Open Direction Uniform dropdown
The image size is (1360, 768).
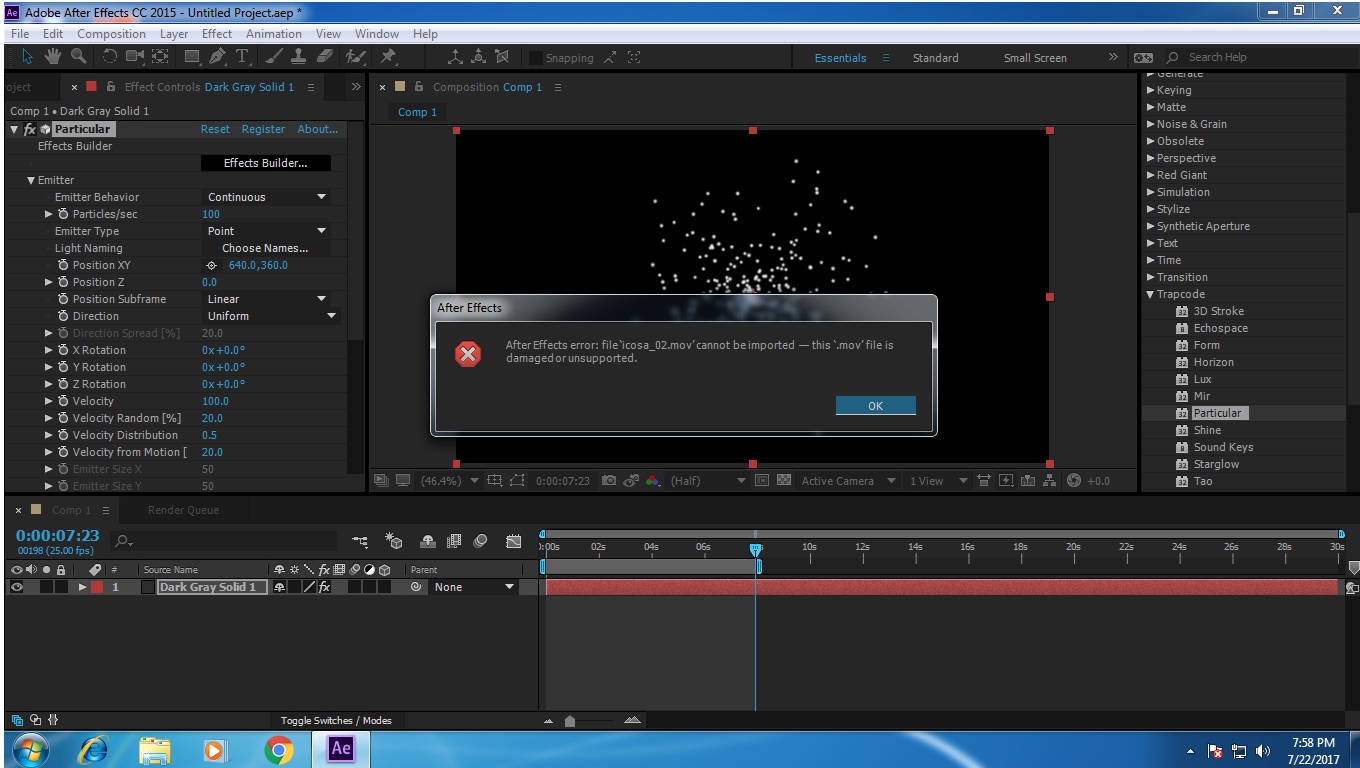click(271, 316)
